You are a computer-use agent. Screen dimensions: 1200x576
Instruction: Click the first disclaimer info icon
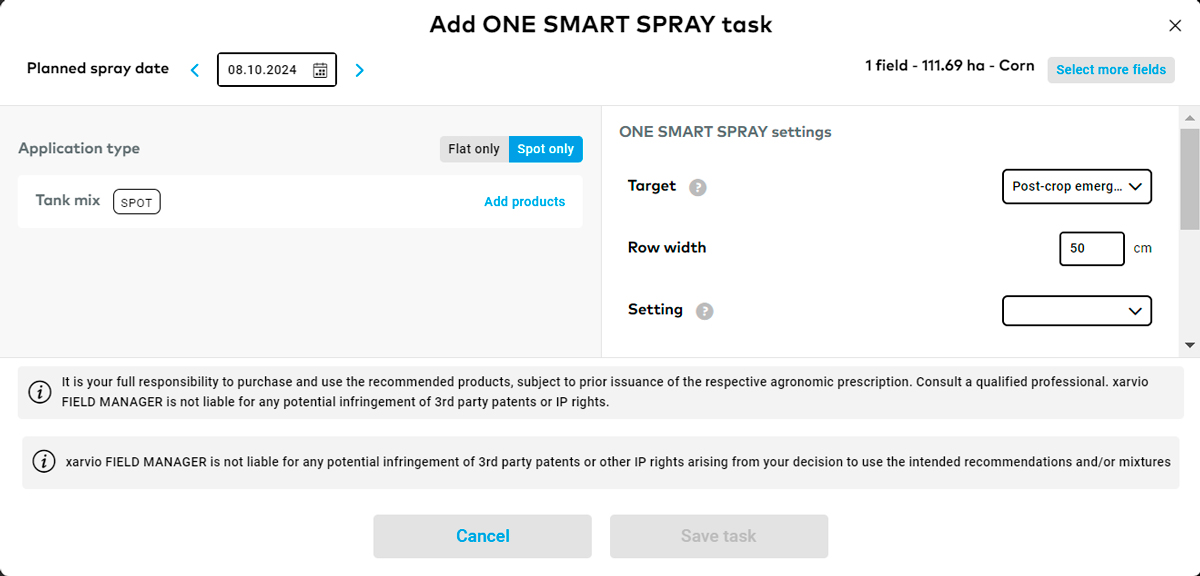[x=39, y=392]
